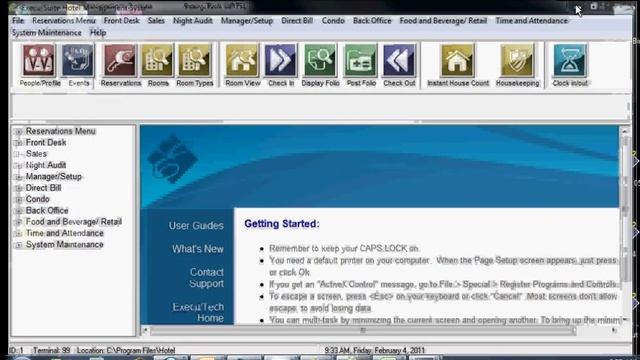Click the date and time status entry

[x=374, y=350]
